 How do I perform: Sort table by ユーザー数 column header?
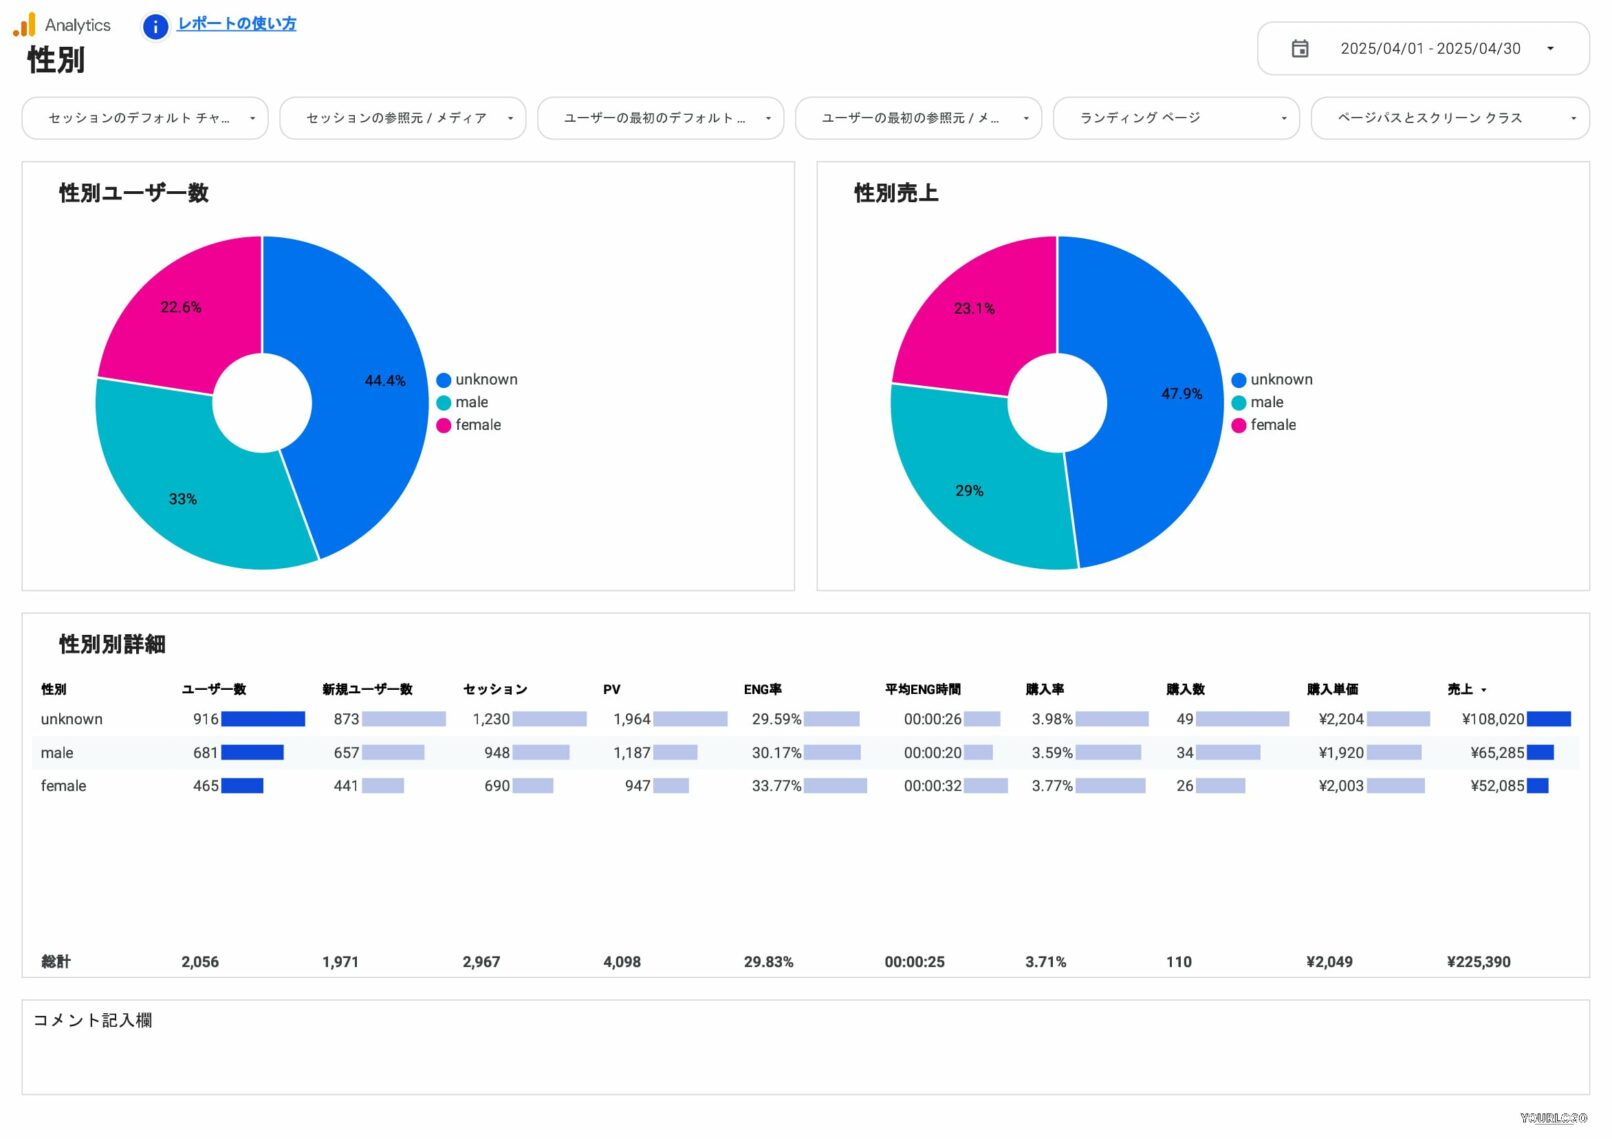click(x=213, y=689)
